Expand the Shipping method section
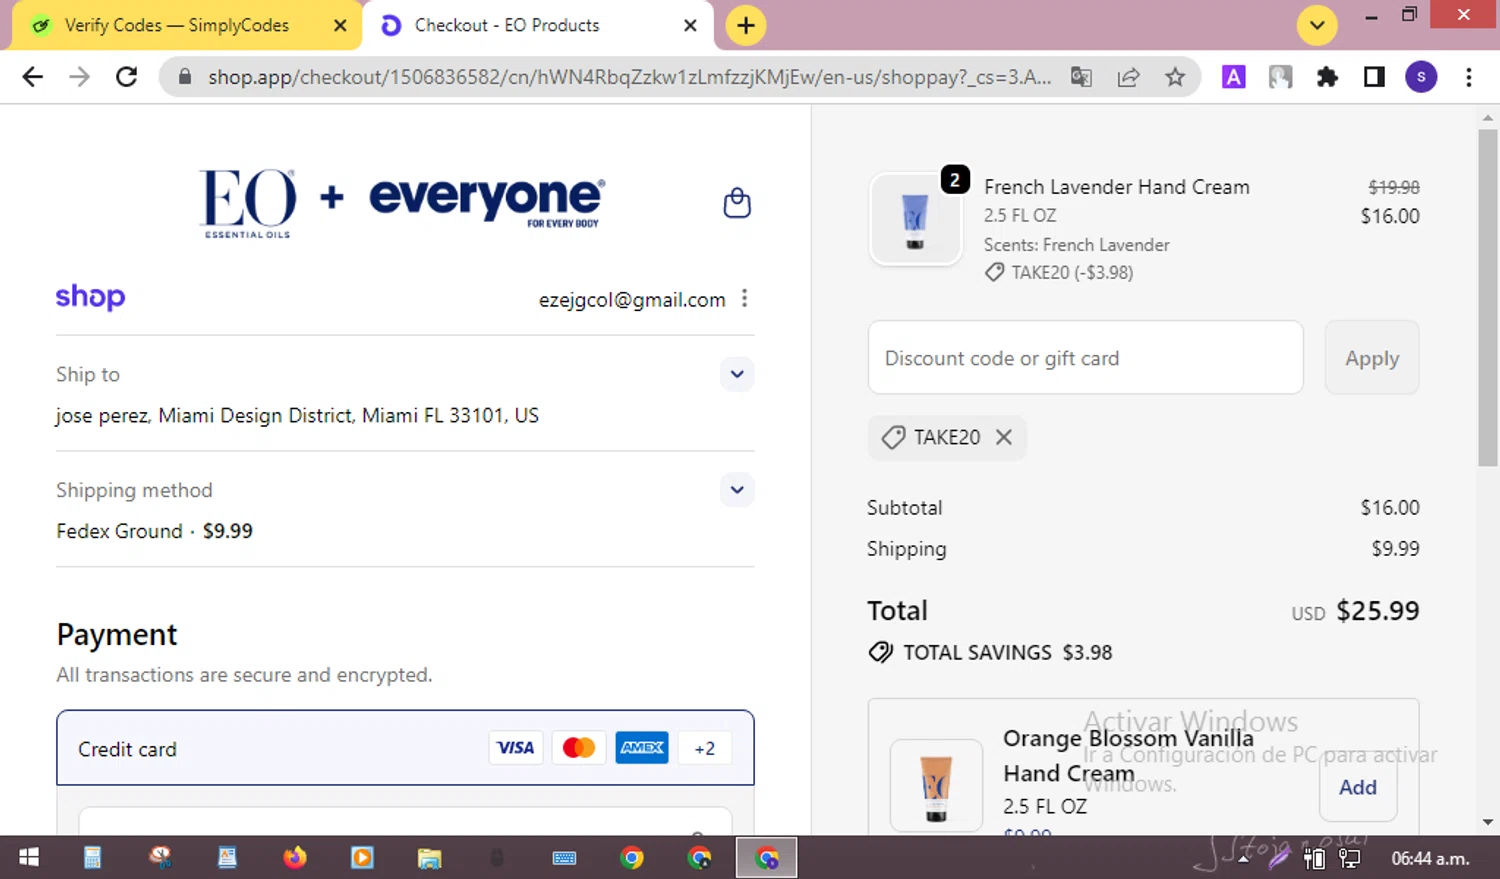The height and width of the screenshot is (879, 1500). pyautogui.click(x=737, y=490)
